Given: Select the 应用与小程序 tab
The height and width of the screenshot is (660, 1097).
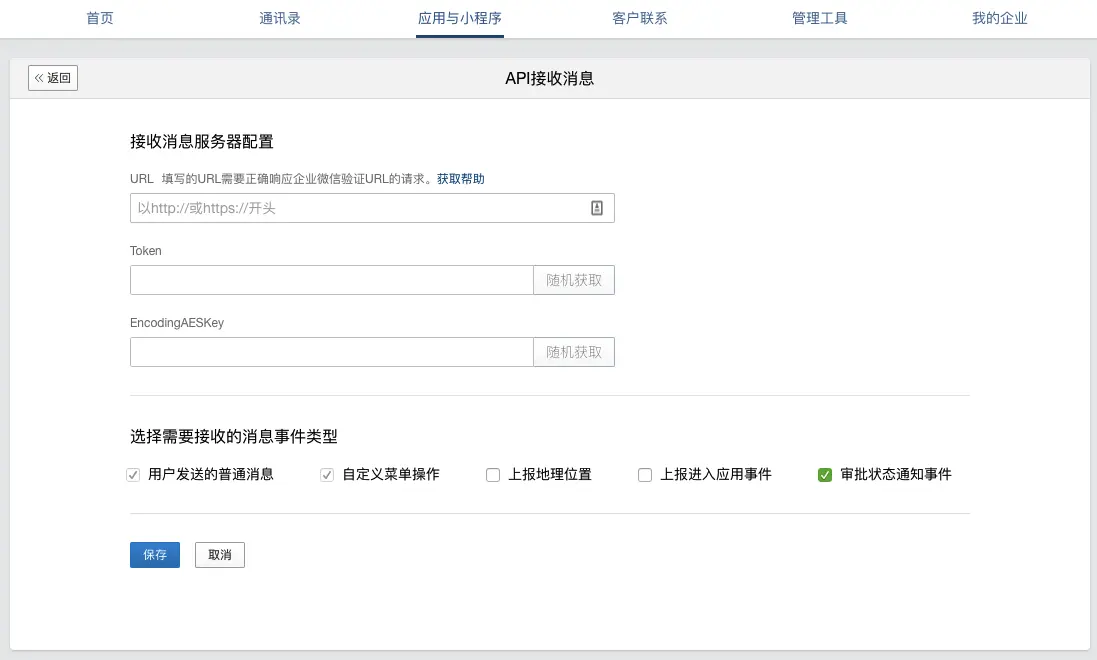Looking at the screenshot, I should coord(460,18).
